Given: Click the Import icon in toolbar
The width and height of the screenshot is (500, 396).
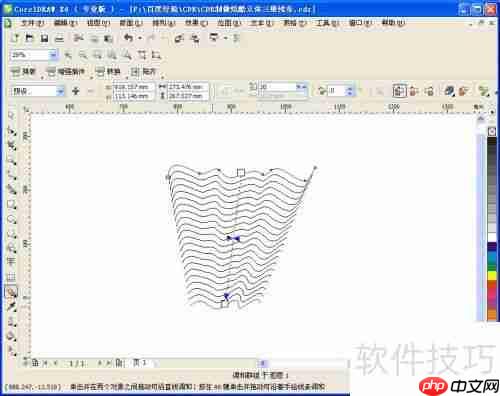Looking at the screenshot, I should (179, 39).
